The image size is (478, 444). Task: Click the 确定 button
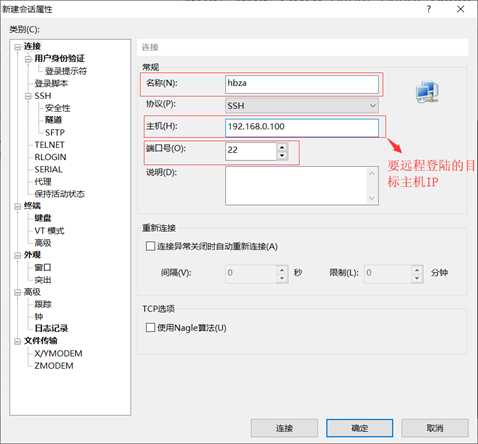360,428
